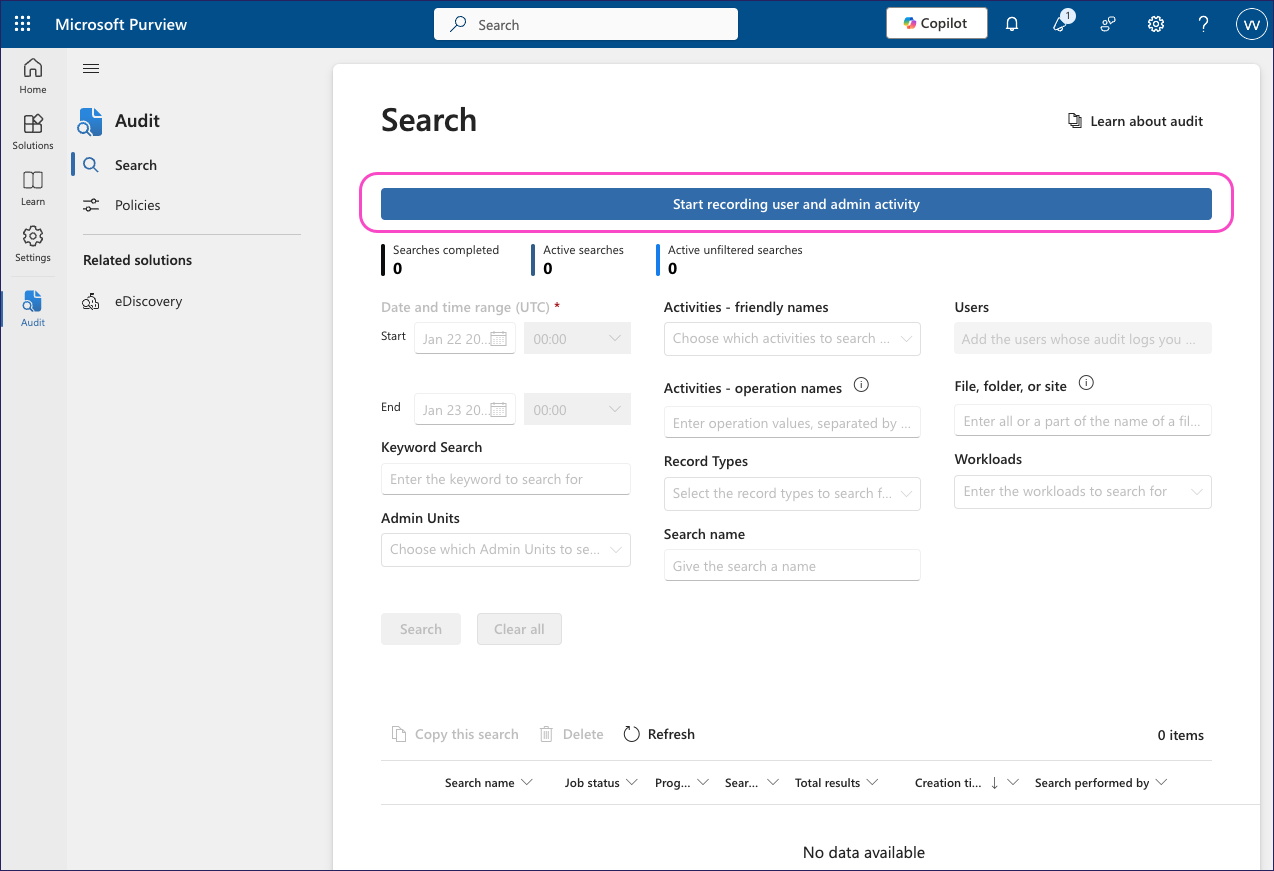This screenshot has height=871, width=1274.
Task: Open the top-bar settings gear
Action: [1155, 23]
